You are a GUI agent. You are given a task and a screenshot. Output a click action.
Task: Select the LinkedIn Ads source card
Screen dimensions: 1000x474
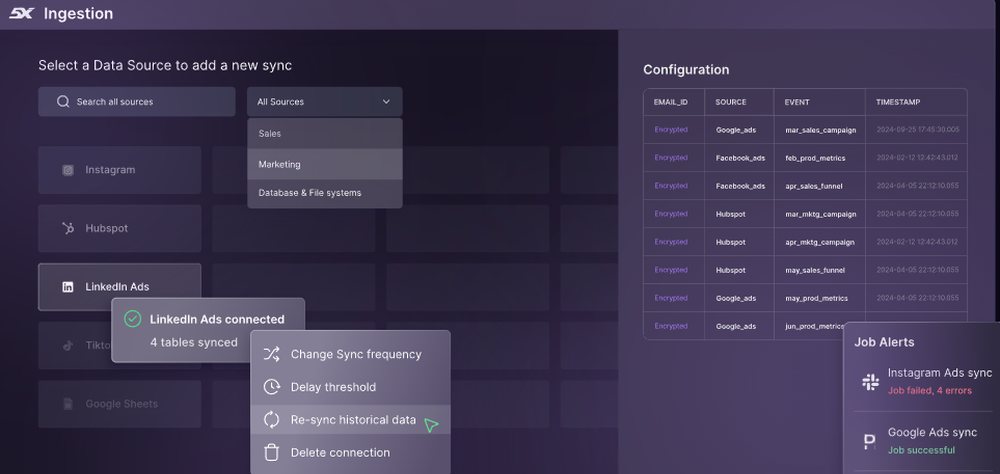[x=120, y=287]
